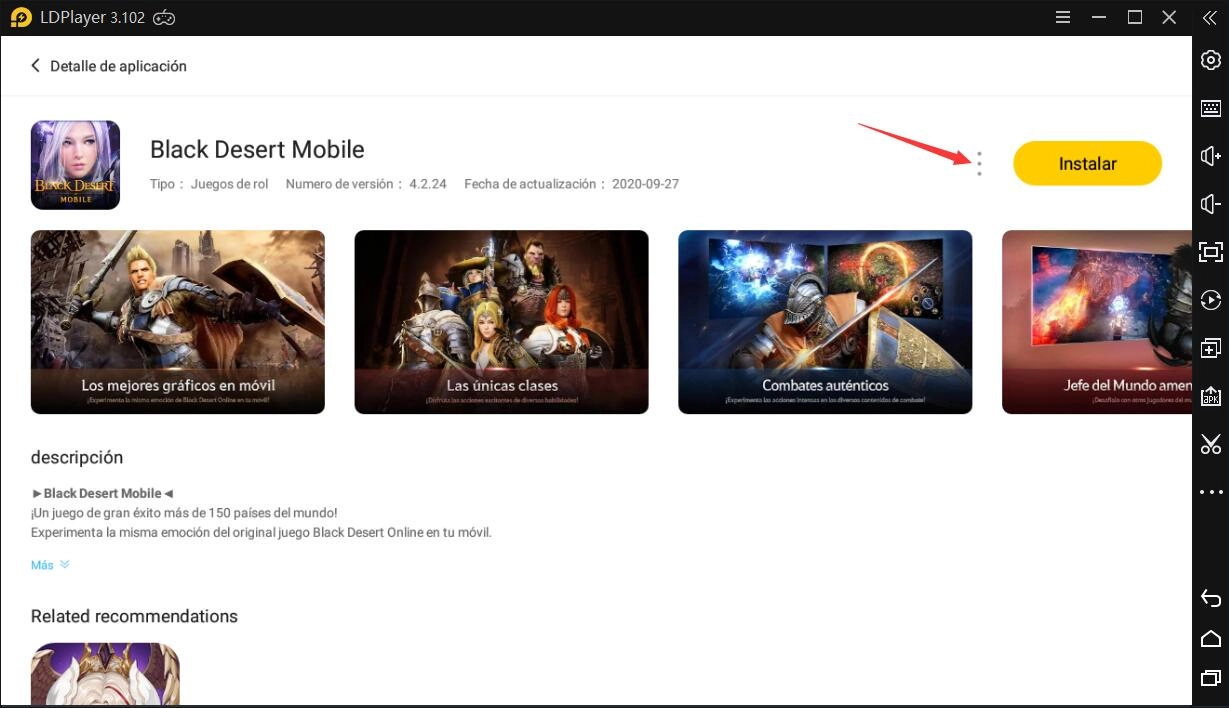Increase volume with the speaker-plus icon
The image size is (1229, 708).
coord(1210,156)
